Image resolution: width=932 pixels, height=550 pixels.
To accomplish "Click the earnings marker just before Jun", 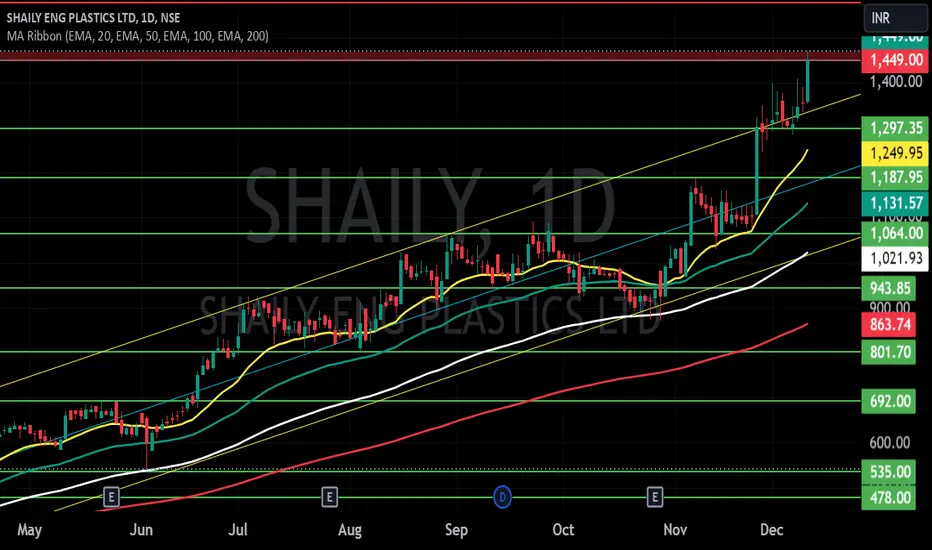I will click(111, 496).
